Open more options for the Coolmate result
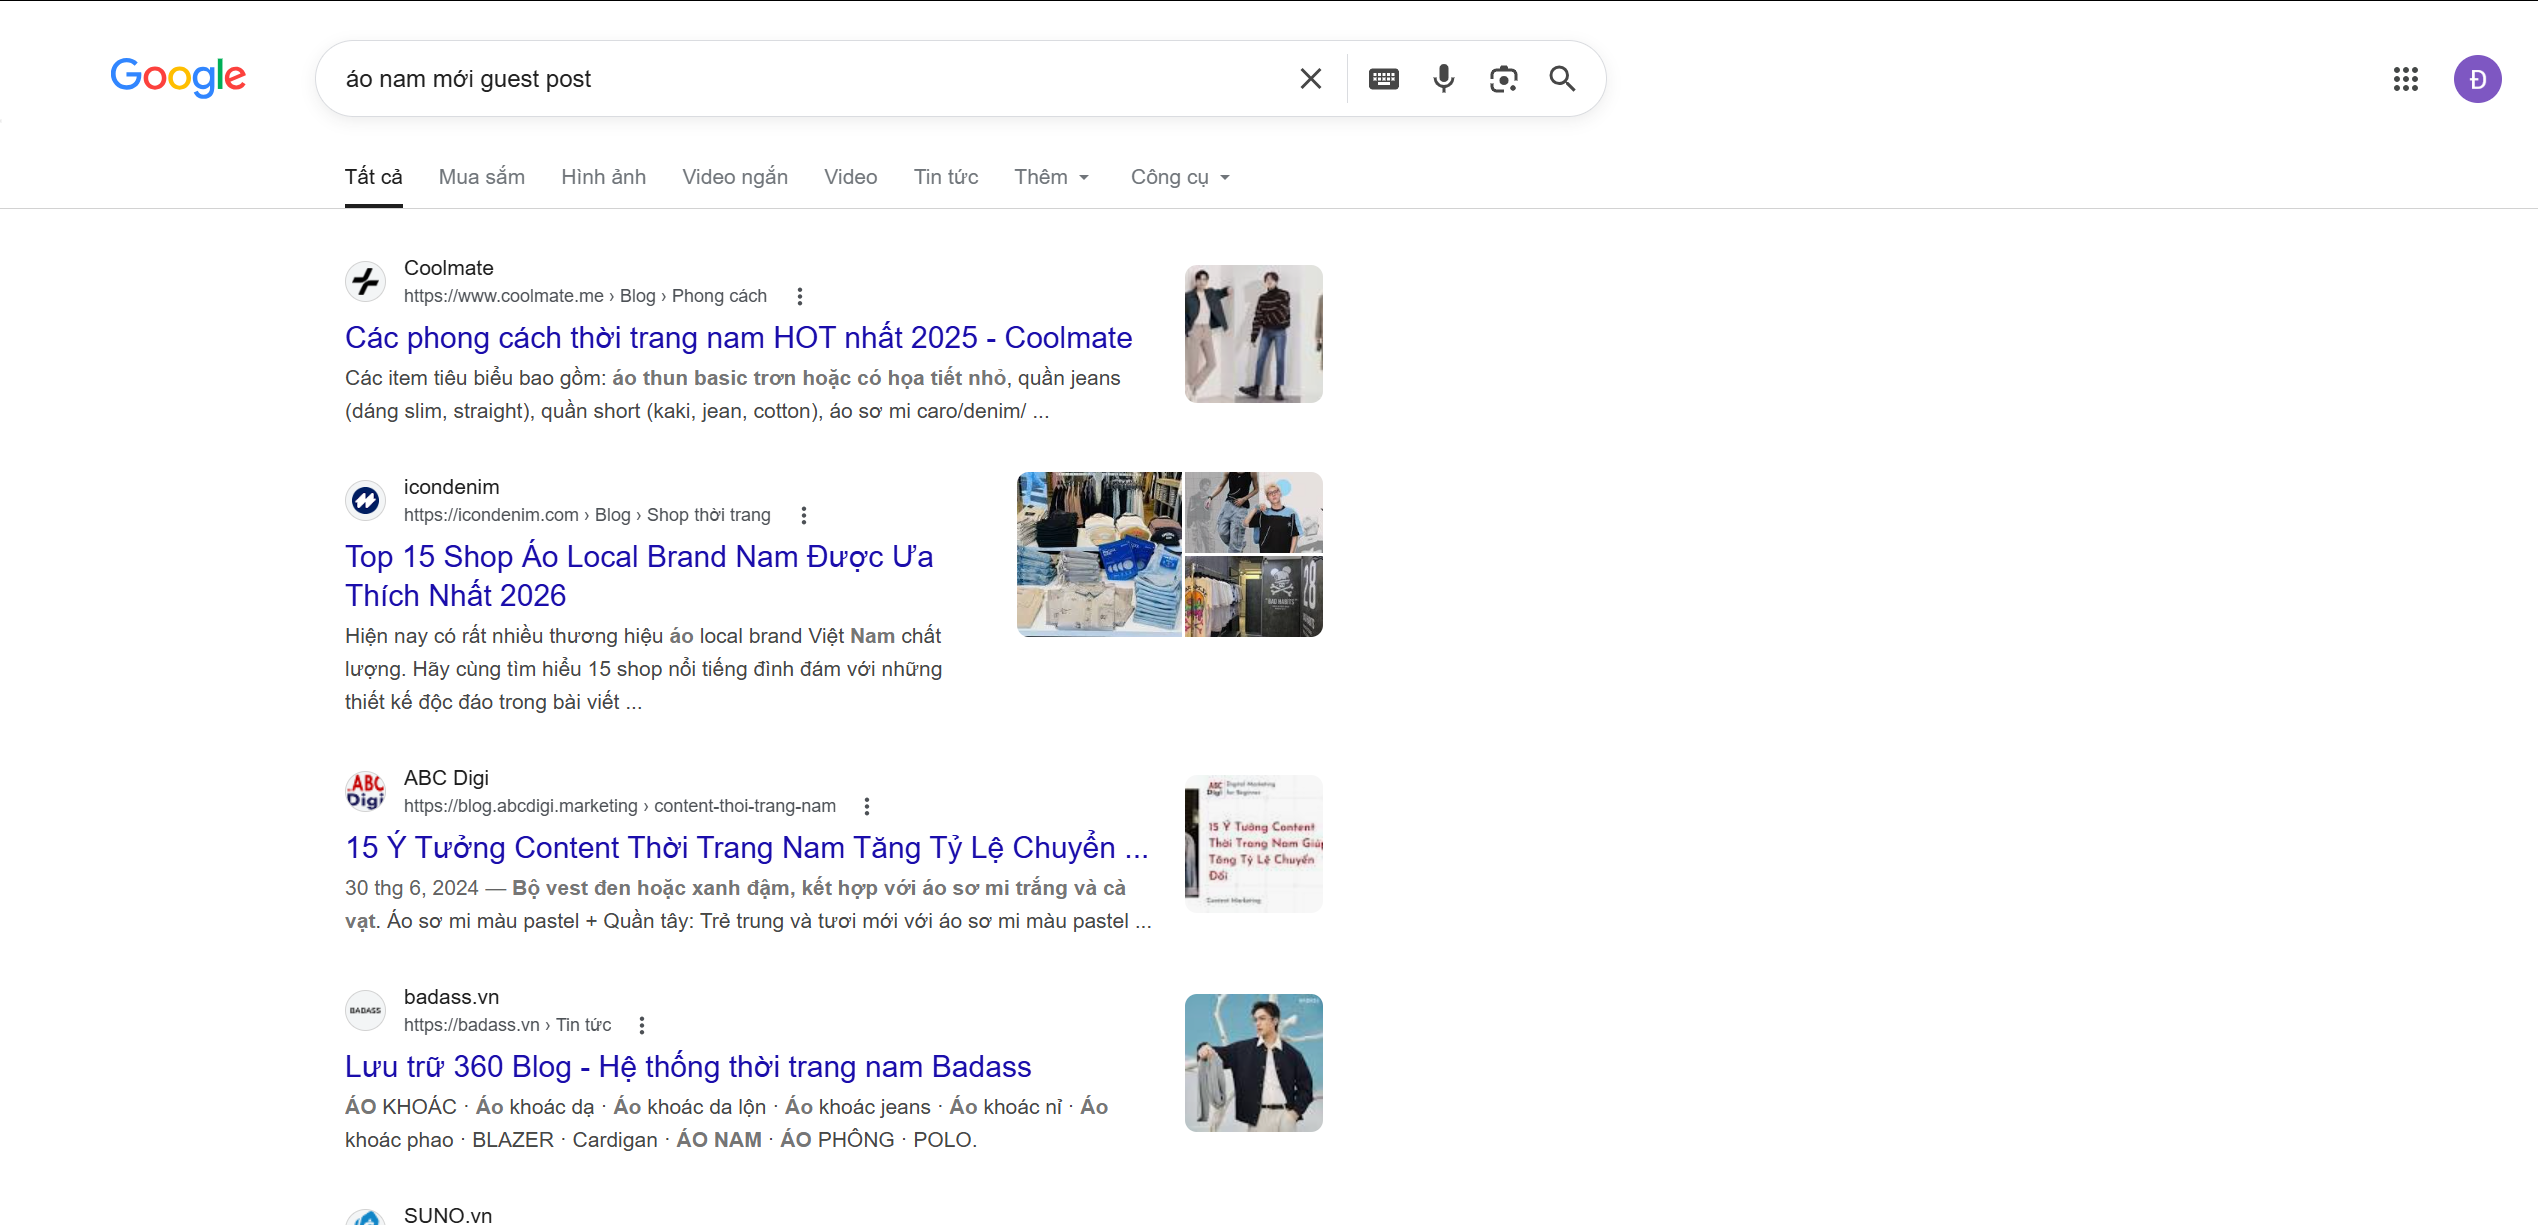Image resolution: width=2538 pixels, height=1225 pixels. pos(799,296)
